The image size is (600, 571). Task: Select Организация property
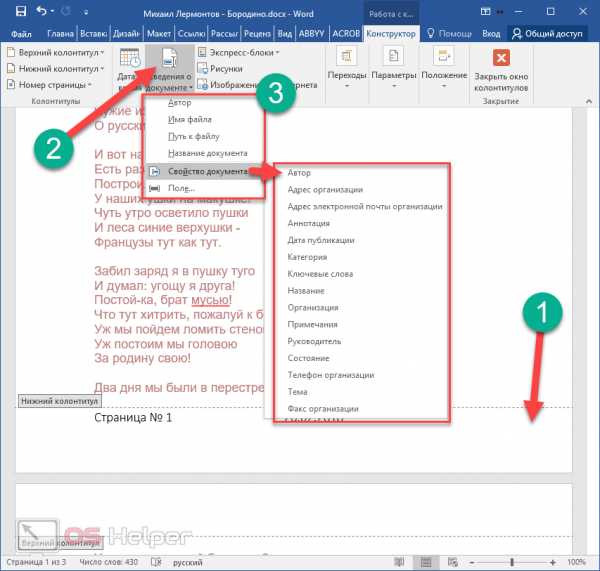(313, 307)
